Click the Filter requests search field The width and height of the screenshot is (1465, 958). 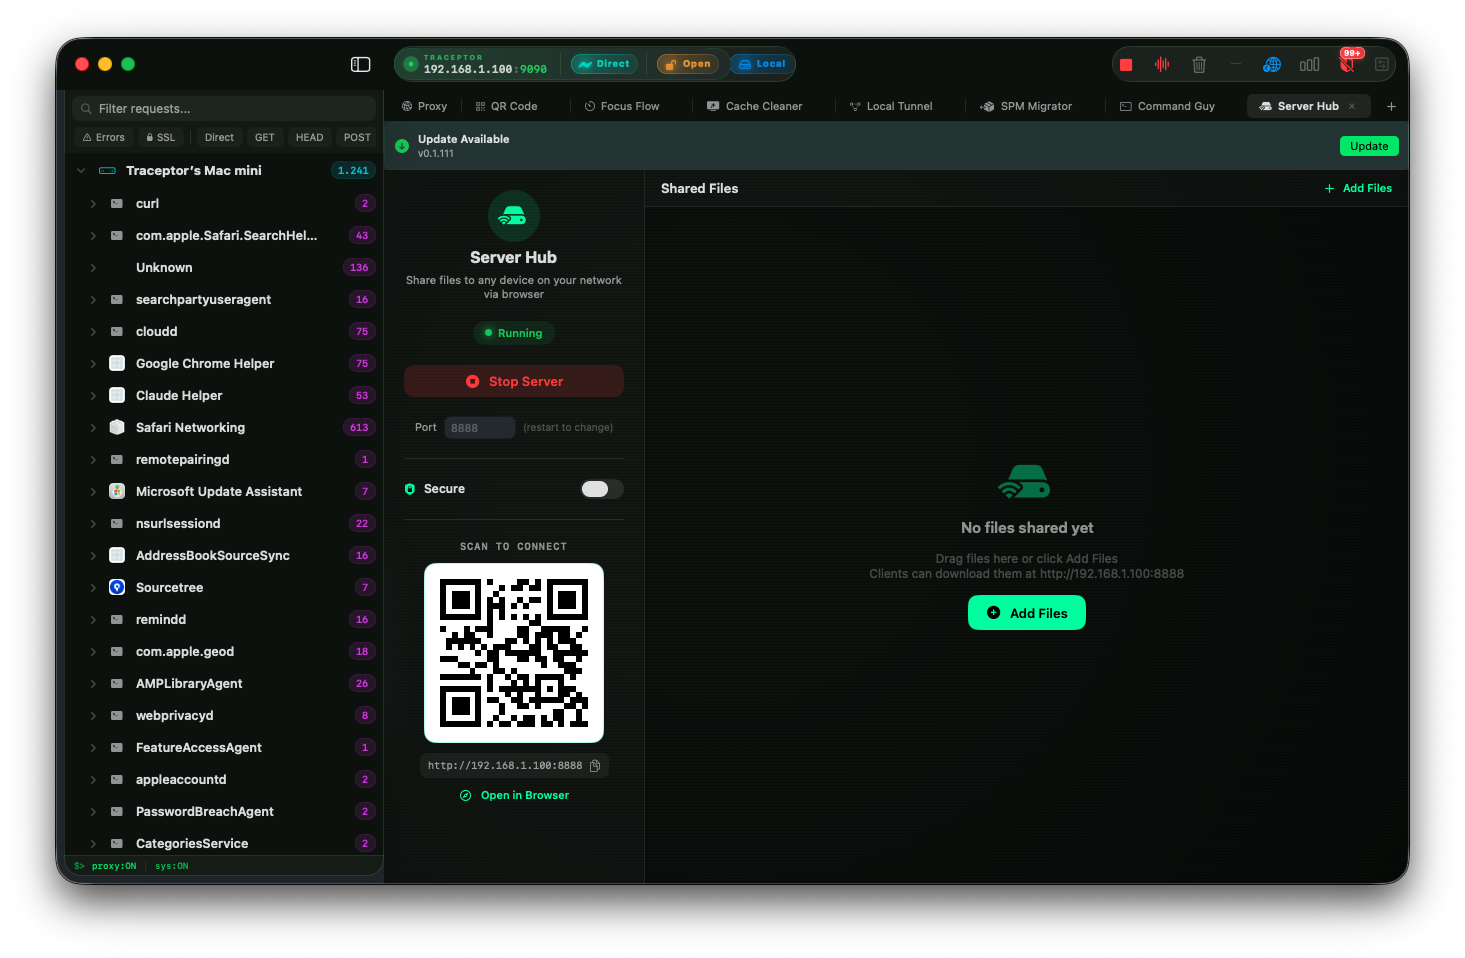click(224, 108)
